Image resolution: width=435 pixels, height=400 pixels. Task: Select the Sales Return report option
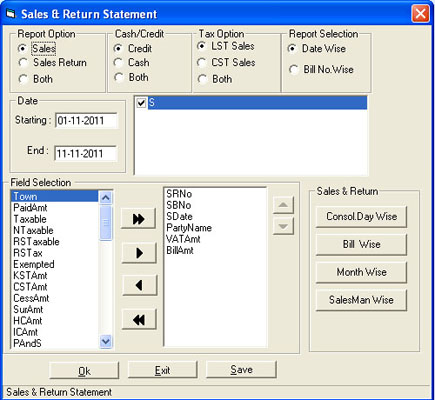[x=23, y=63]
